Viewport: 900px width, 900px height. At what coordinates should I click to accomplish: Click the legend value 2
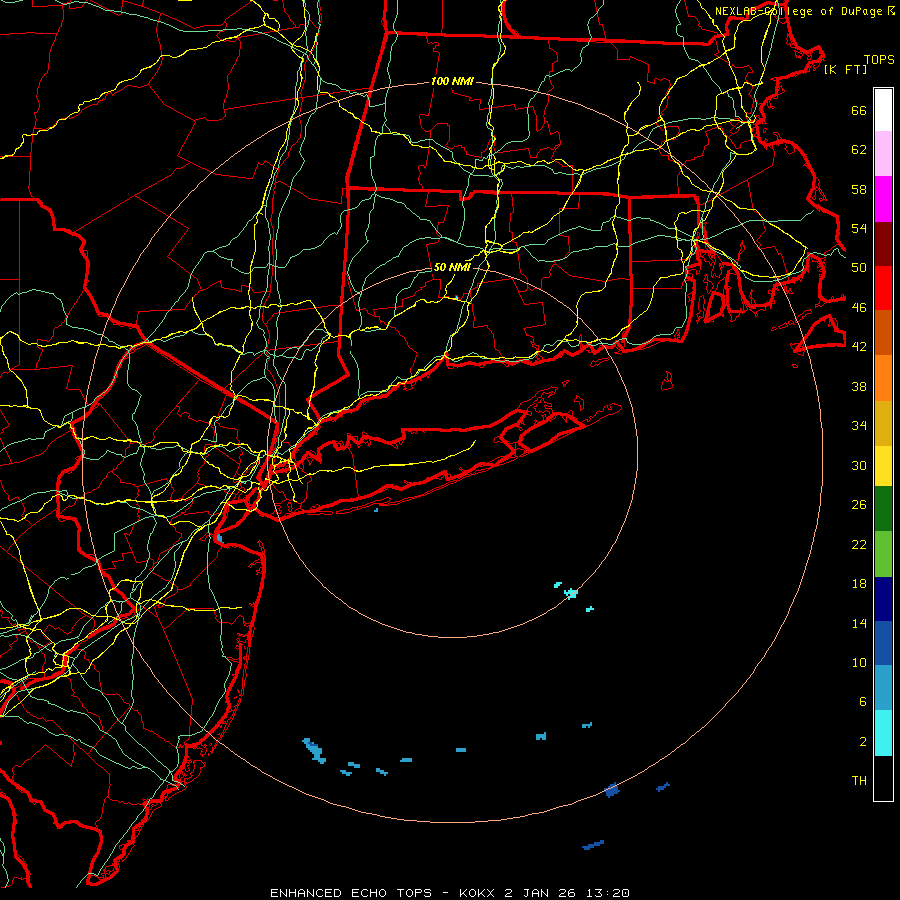(863, 742)
